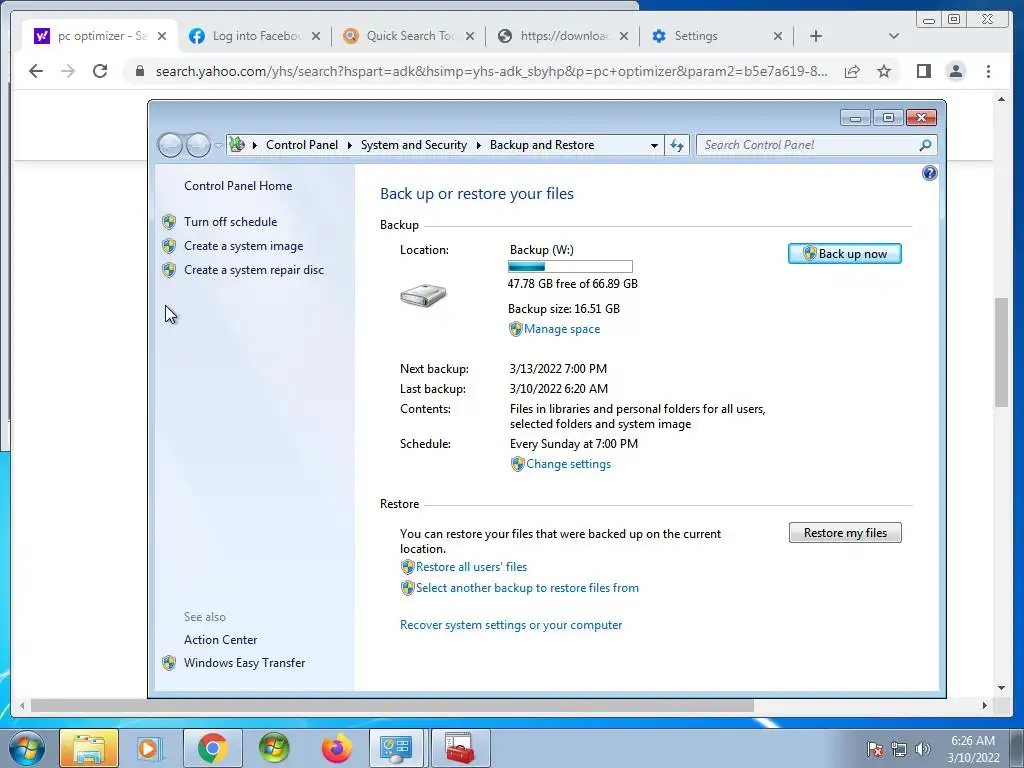Expand arrow after System and Security breadcrumb
This screenshot has height=768, width=1024.
tap(479, 145)
